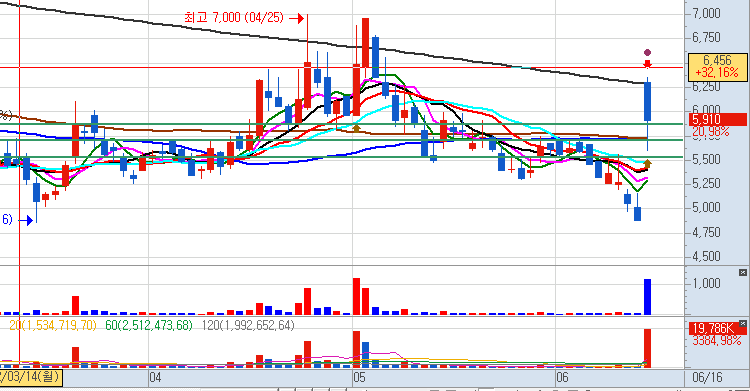Click the 20,98% change text
The height and width of the screenshot is (391, 750).
711,131
